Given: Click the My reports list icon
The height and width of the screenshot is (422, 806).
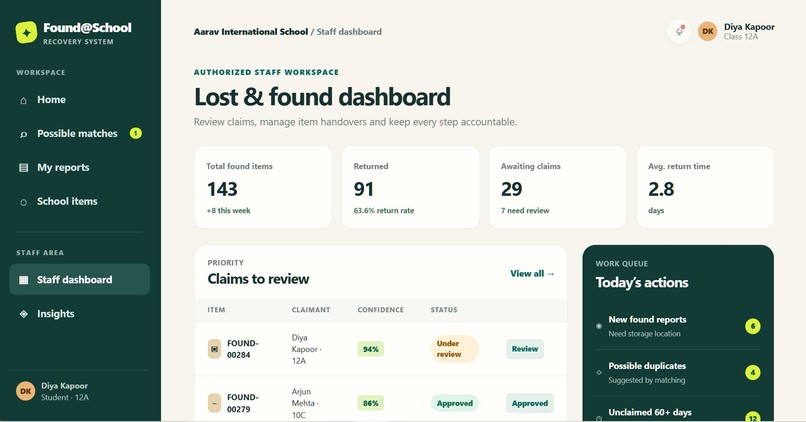Looking at the screenshot, I should [23, 168].
